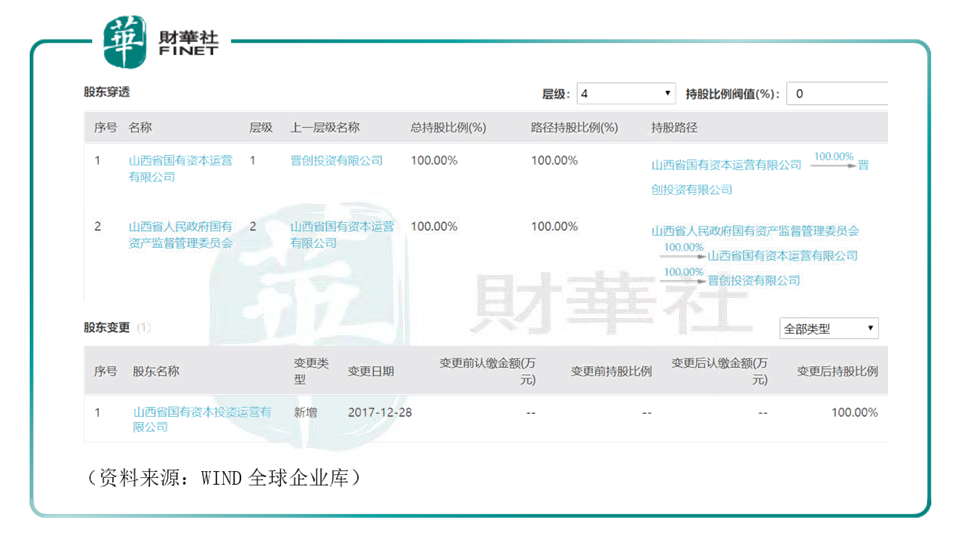
Task: Click the 路径持股比例(%) column header
Action: (574, 128)
